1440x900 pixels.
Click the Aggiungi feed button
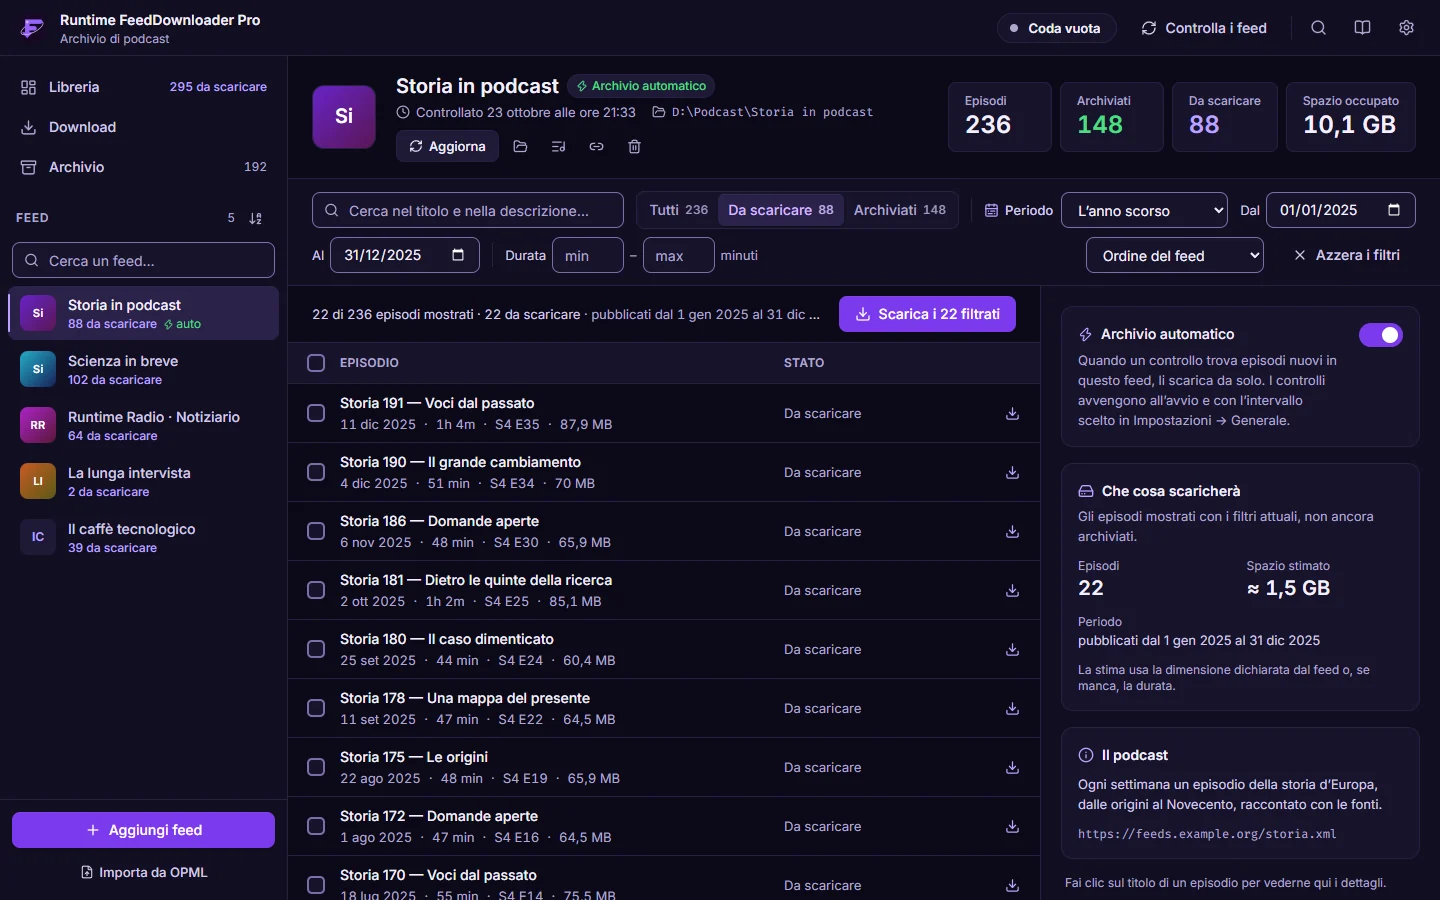pyautogui.click(x=143, y=830)
